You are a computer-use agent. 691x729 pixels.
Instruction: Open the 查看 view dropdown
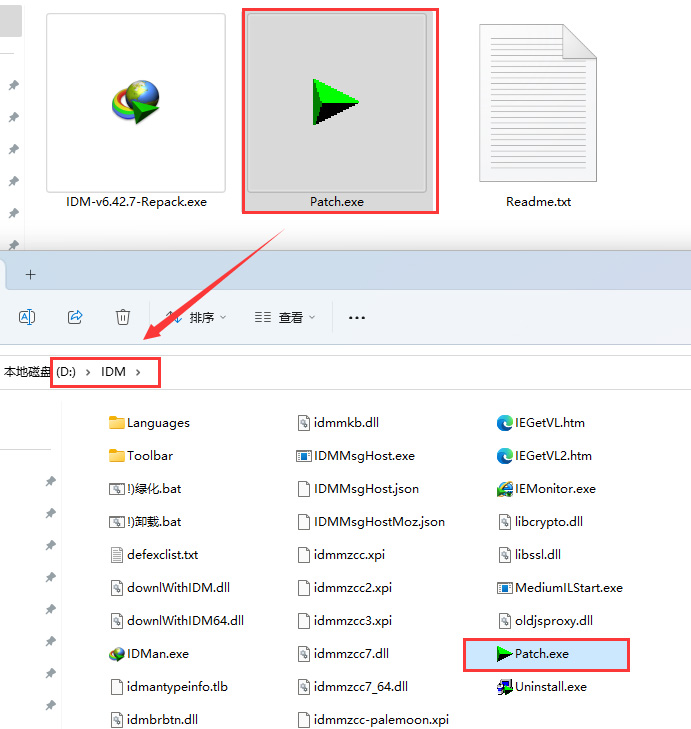(x=285, y=318)
